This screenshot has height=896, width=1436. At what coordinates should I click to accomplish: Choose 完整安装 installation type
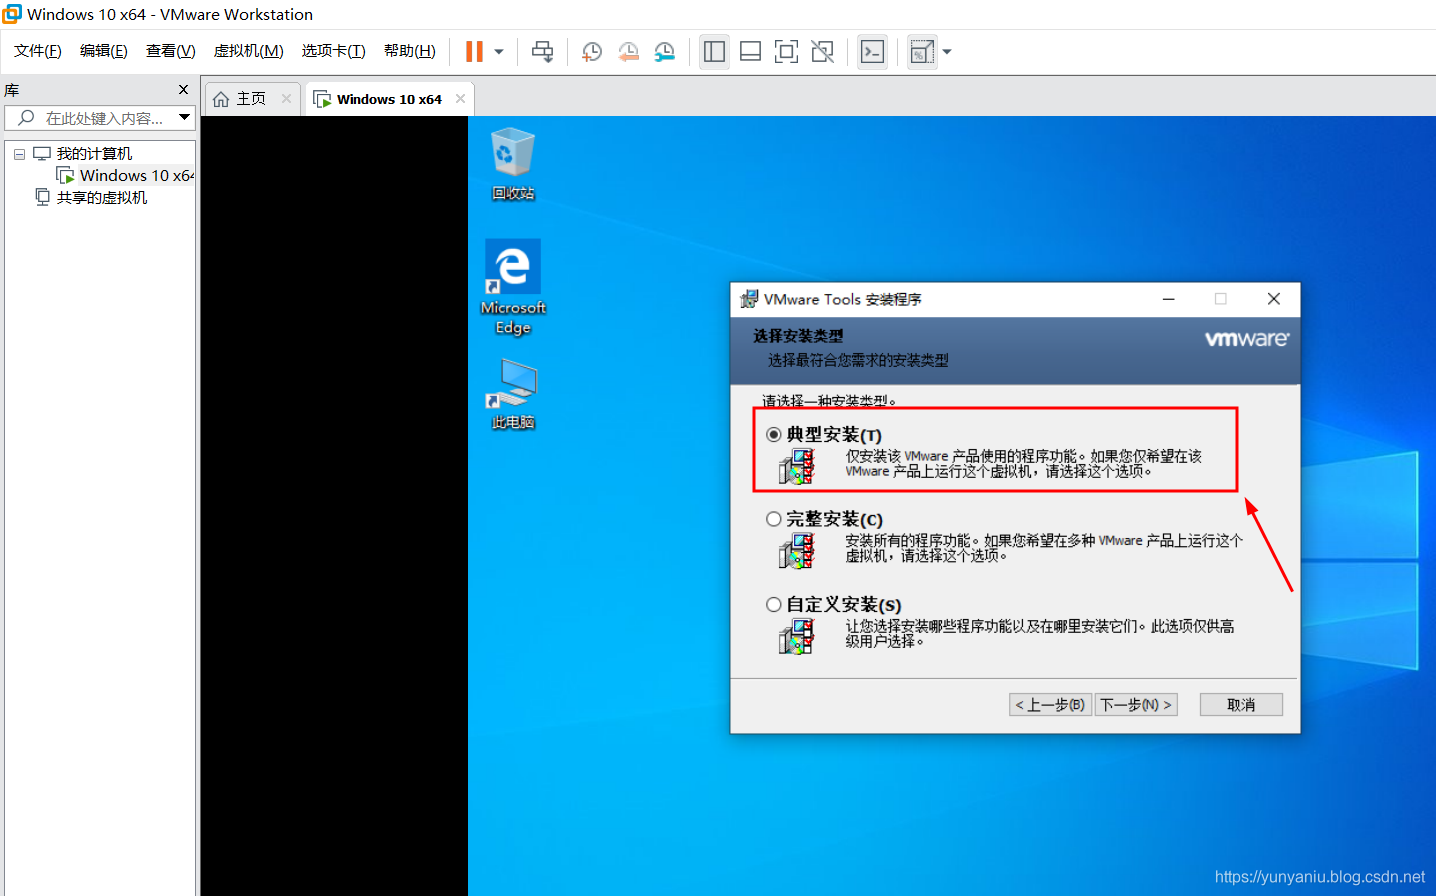pyautogui.click(x=774, y=518)
